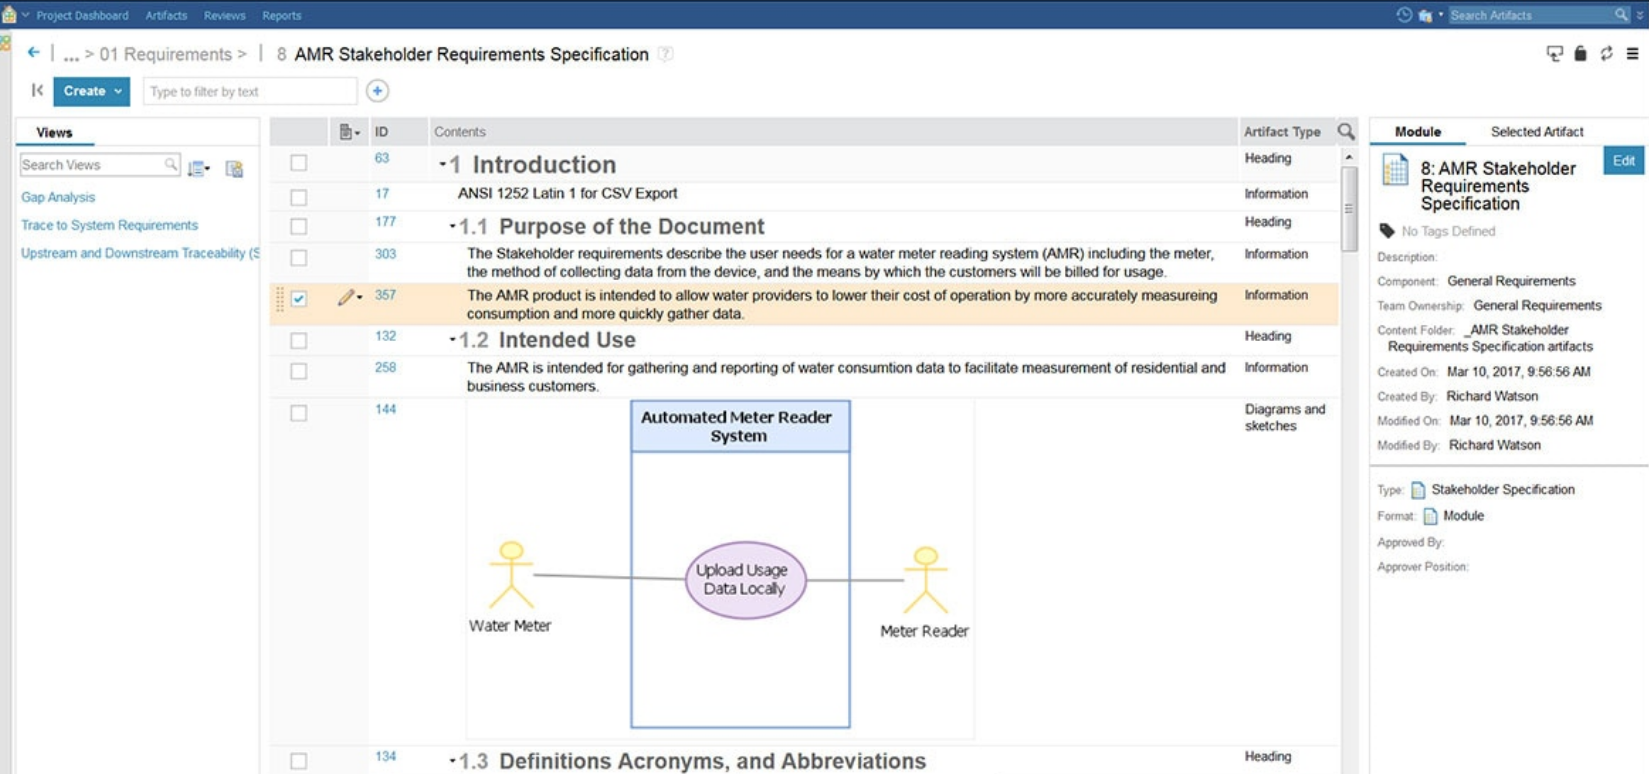Select the checkbox for artifact 258

coord(299,371)
